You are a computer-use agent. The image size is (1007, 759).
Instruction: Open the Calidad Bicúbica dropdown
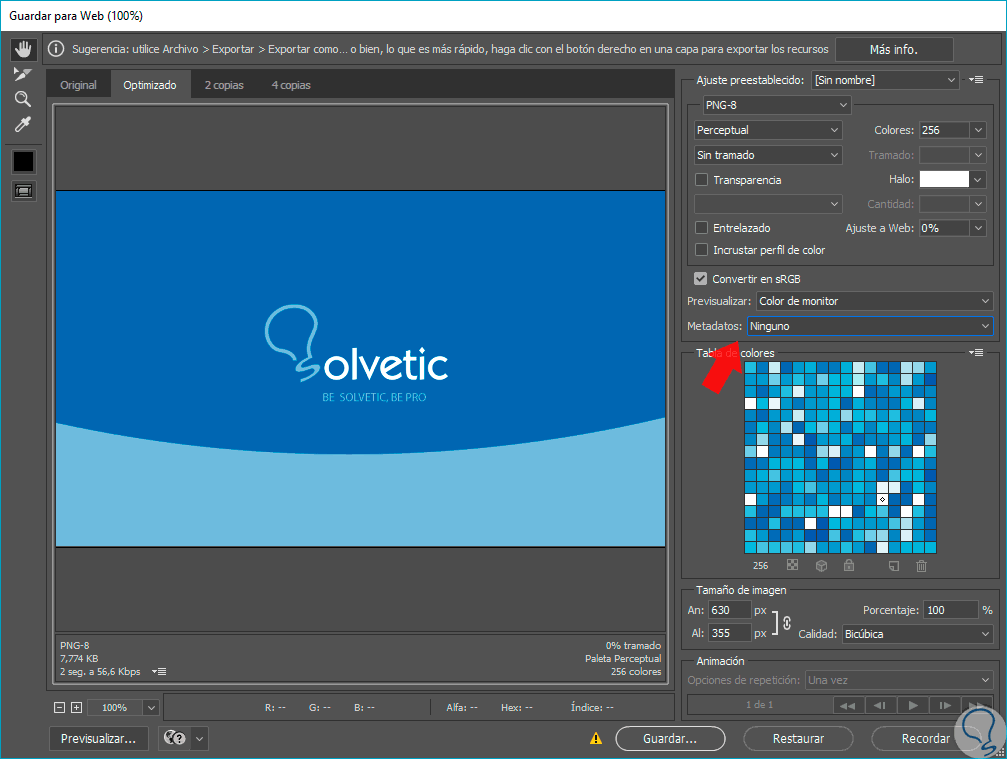click(x=917, y=634)
